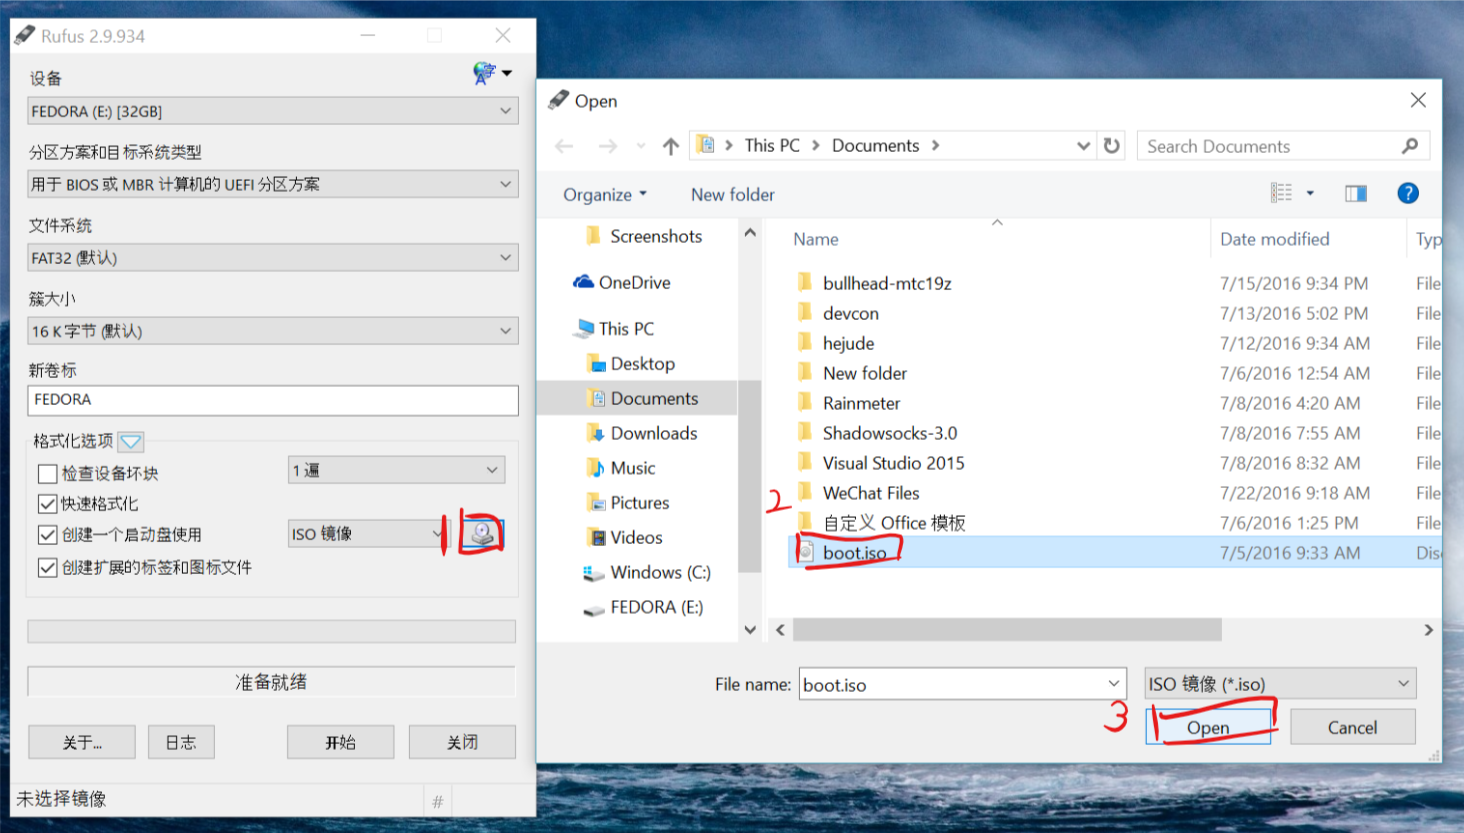Screen dimensions: 1464x833
Task: Click the Search Documents box
Action: point(1283,146)
